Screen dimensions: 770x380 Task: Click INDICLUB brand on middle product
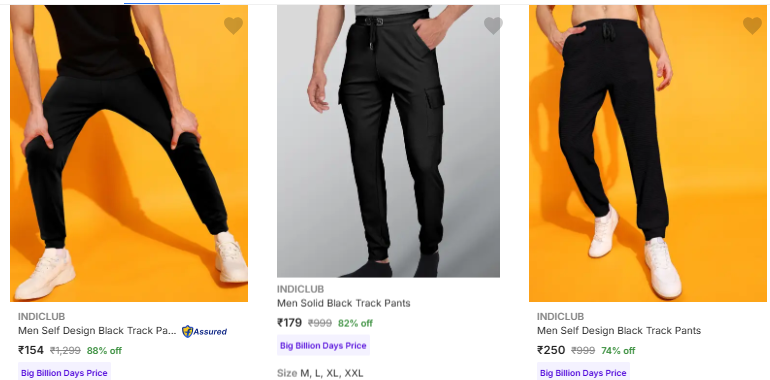[300, 289]
